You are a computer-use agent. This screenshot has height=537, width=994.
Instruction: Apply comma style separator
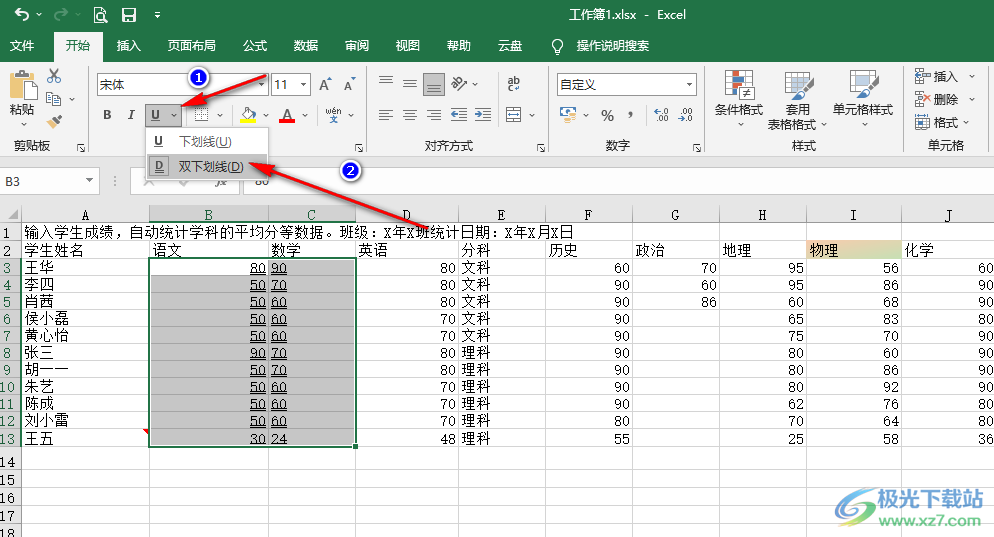pyautogui.click(x=630, y=115)
